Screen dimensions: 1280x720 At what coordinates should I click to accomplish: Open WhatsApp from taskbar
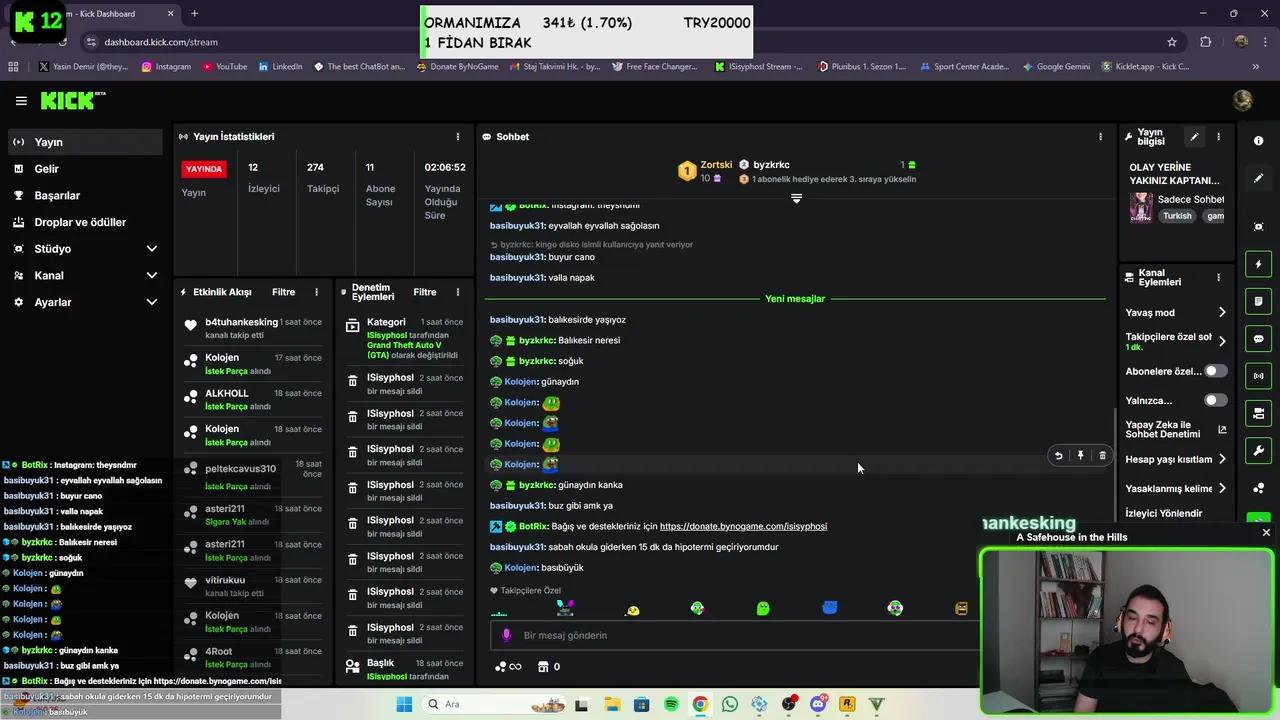(x=730, y=704)
